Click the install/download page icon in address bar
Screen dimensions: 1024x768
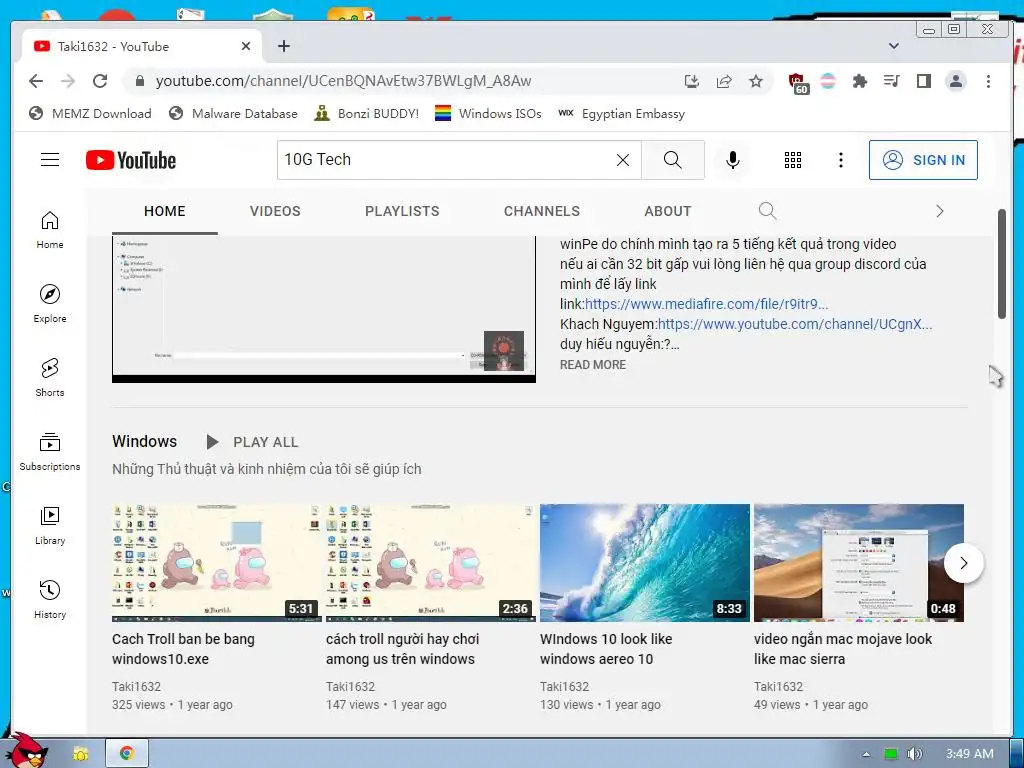point(692,81)
